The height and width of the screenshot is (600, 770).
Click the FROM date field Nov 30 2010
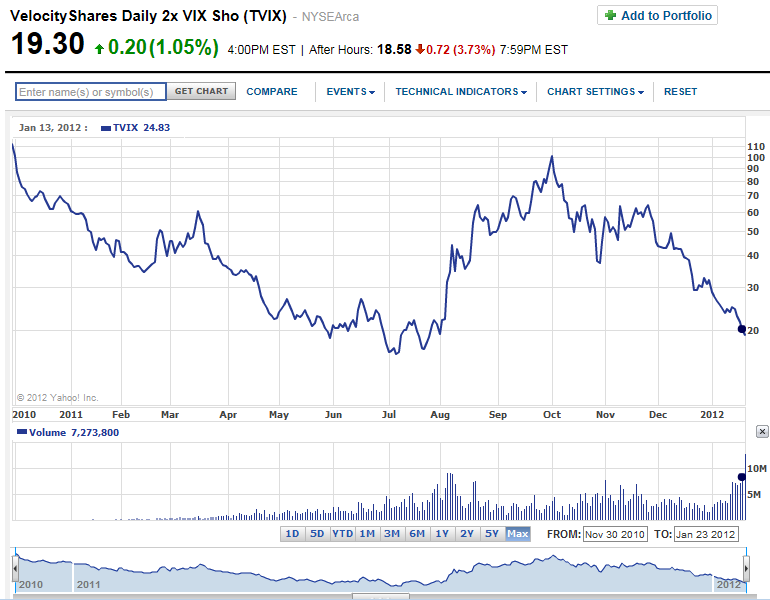coord(615,534)
